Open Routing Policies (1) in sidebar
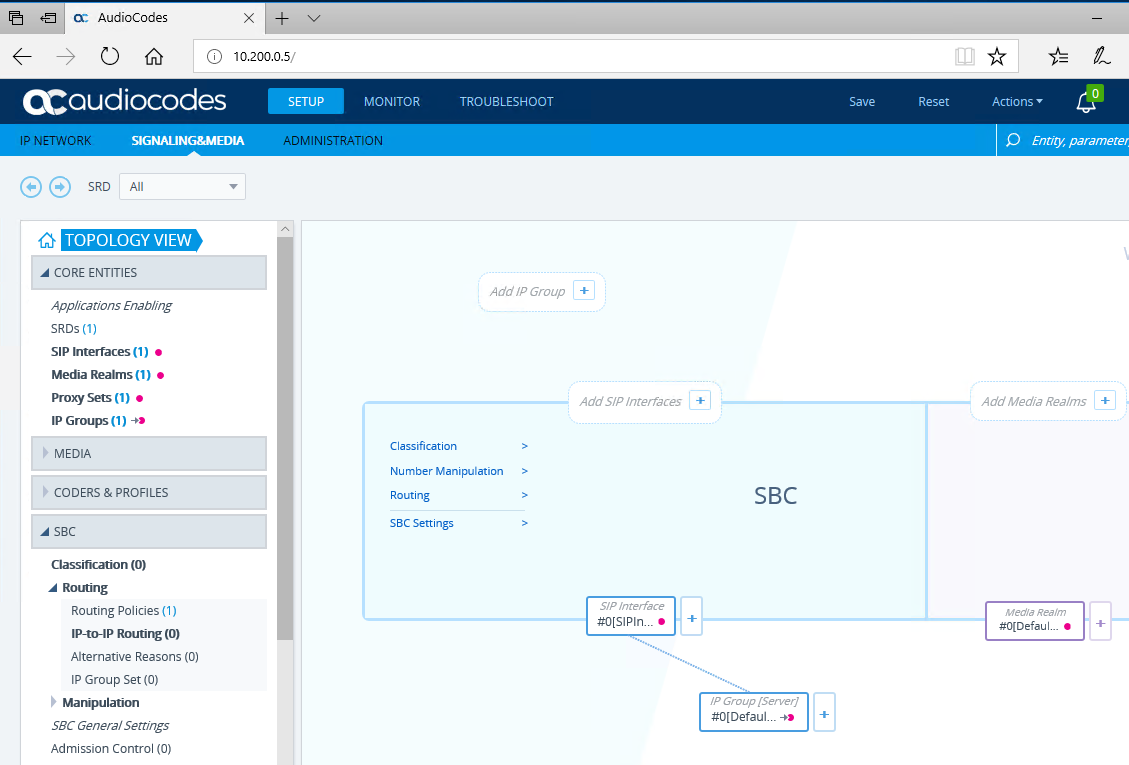Viewport: 1129px width, 765px height. pyautogui.click(x=123, y=611)
